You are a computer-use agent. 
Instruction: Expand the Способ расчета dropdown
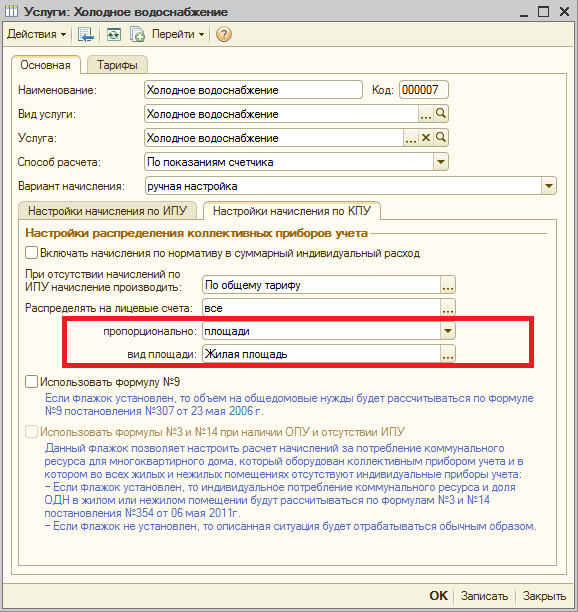pos(441,162)
